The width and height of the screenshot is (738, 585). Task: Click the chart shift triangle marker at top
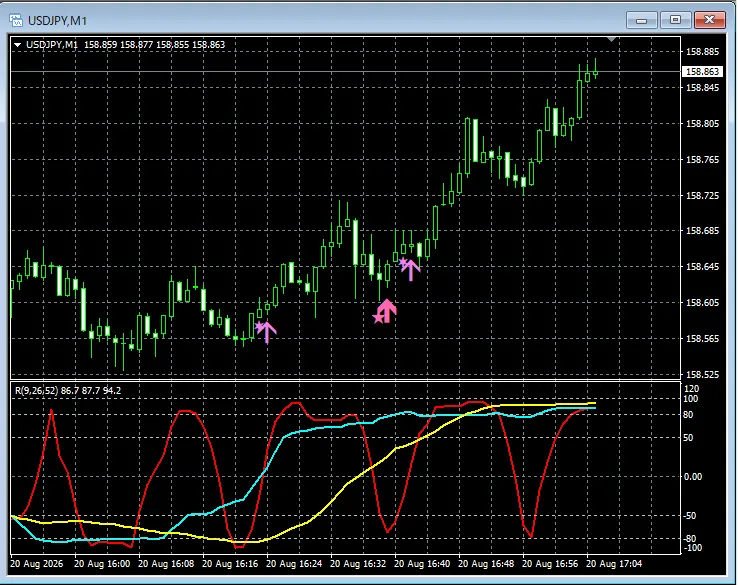611,40
